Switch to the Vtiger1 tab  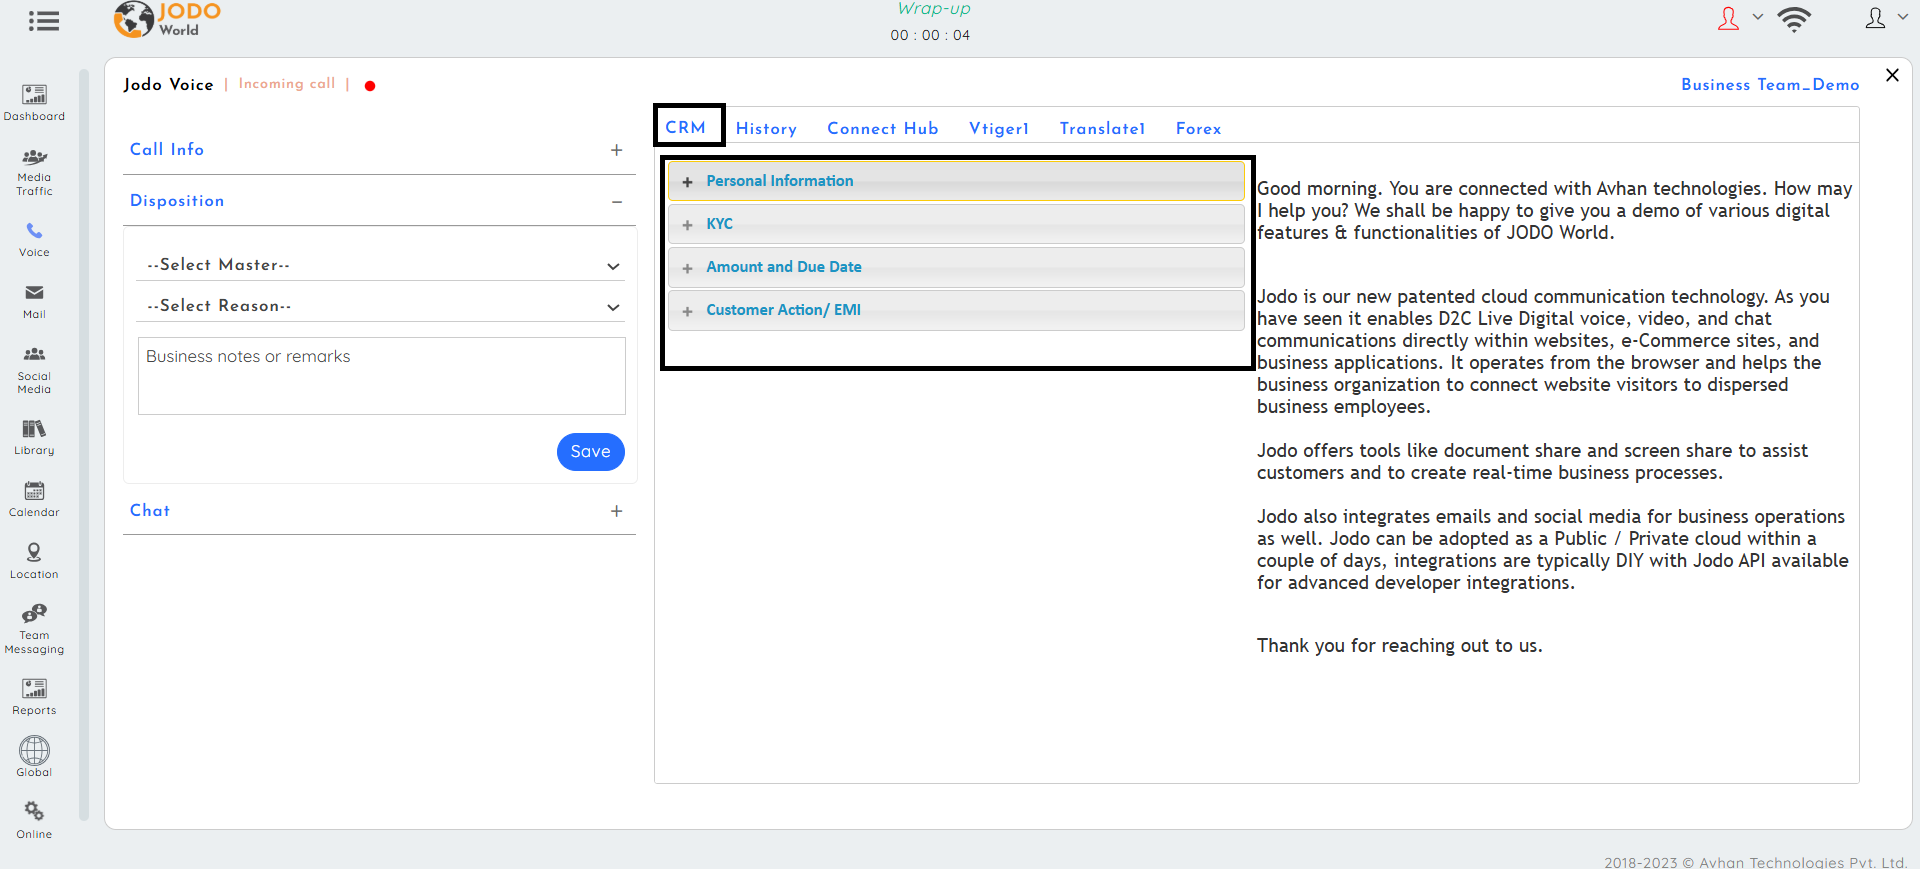[999, 128]
